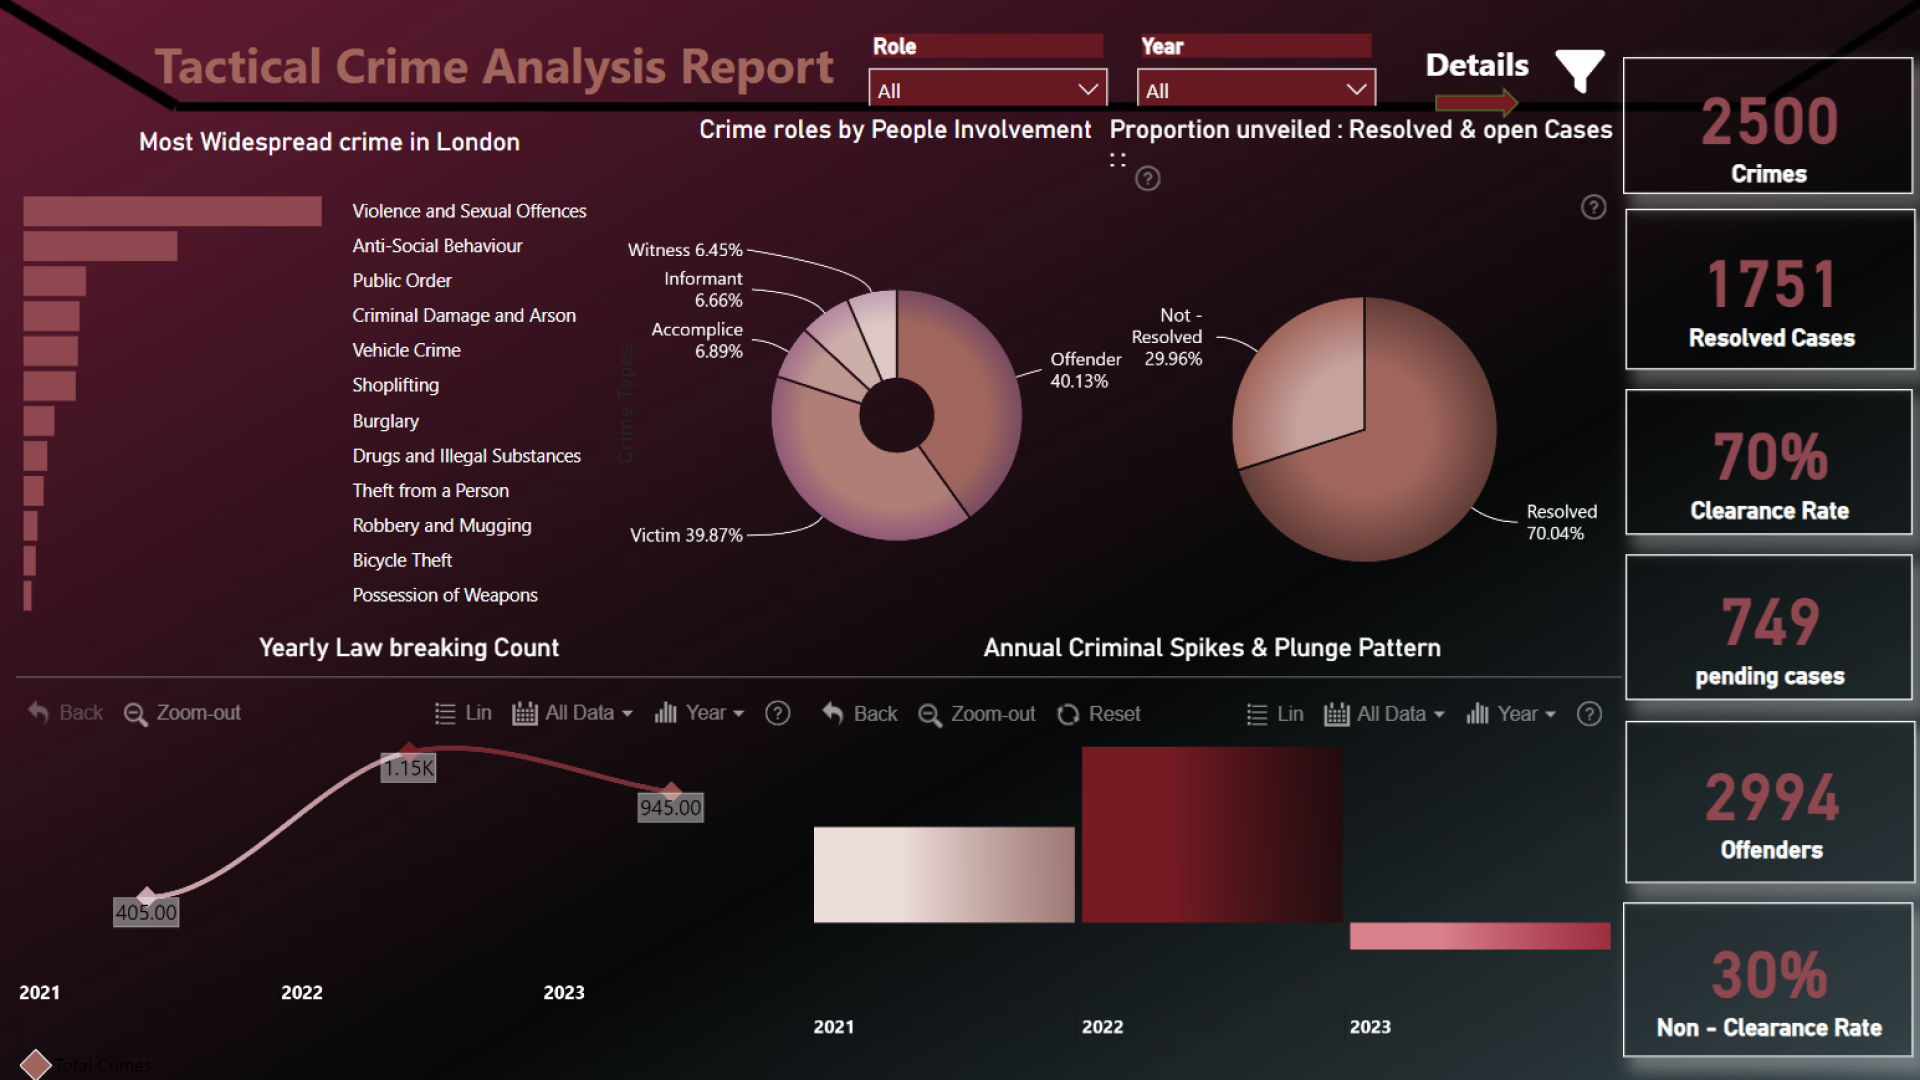Screen dimensions: 1920x1080
Task: Select the Victim donut slice
Action: 850,475
